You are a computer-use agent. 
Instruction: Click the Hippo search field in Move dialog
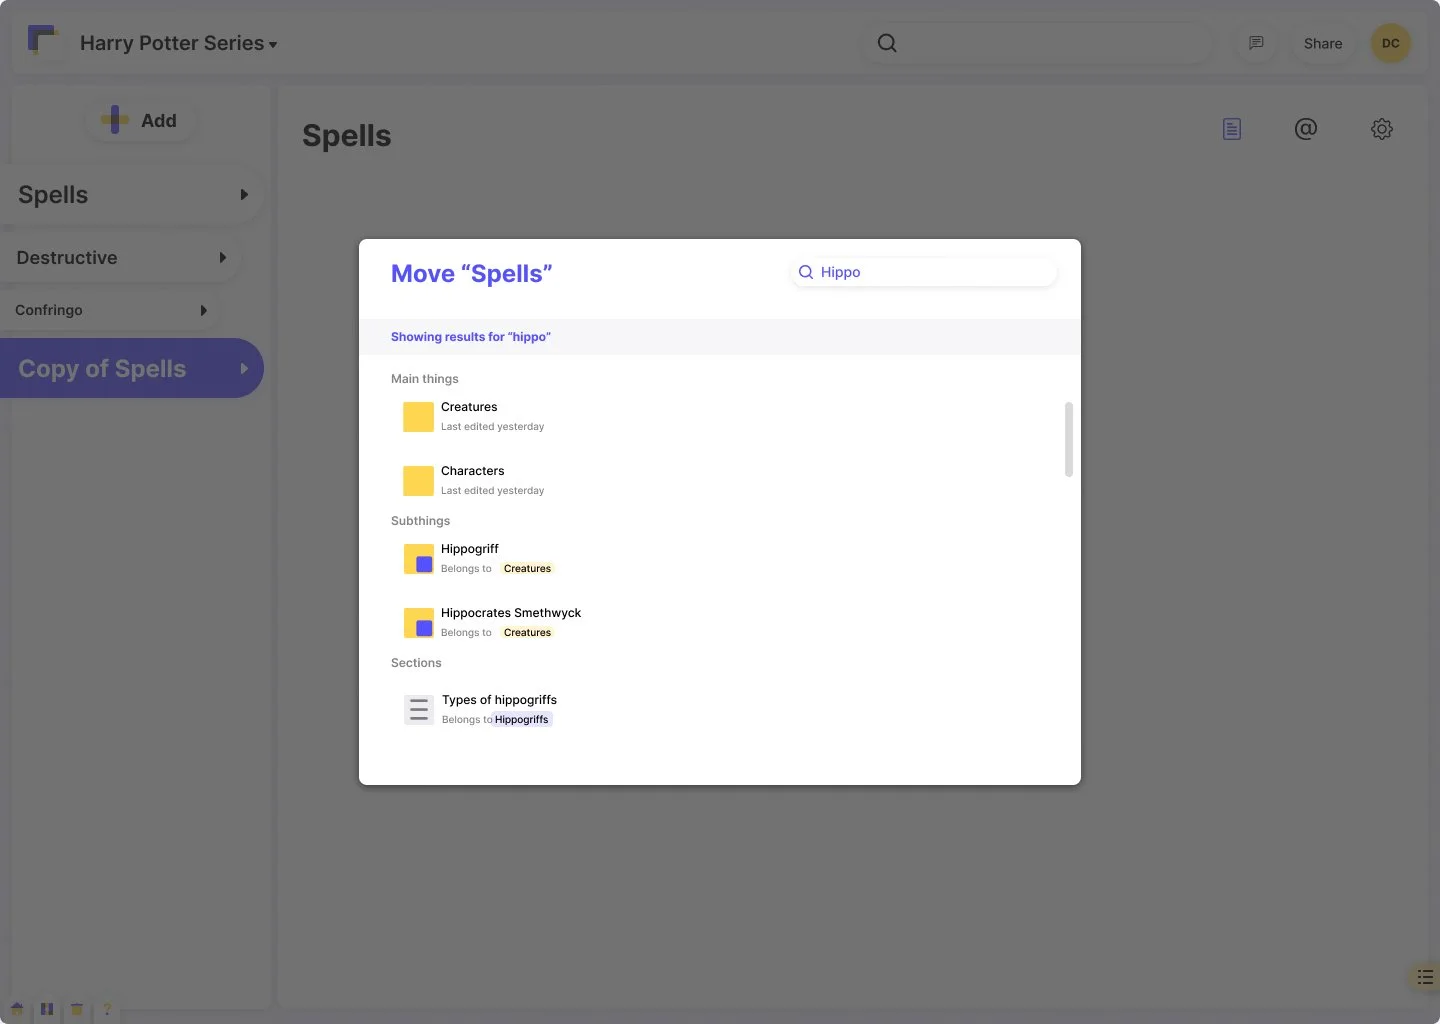tap(924, 272)
